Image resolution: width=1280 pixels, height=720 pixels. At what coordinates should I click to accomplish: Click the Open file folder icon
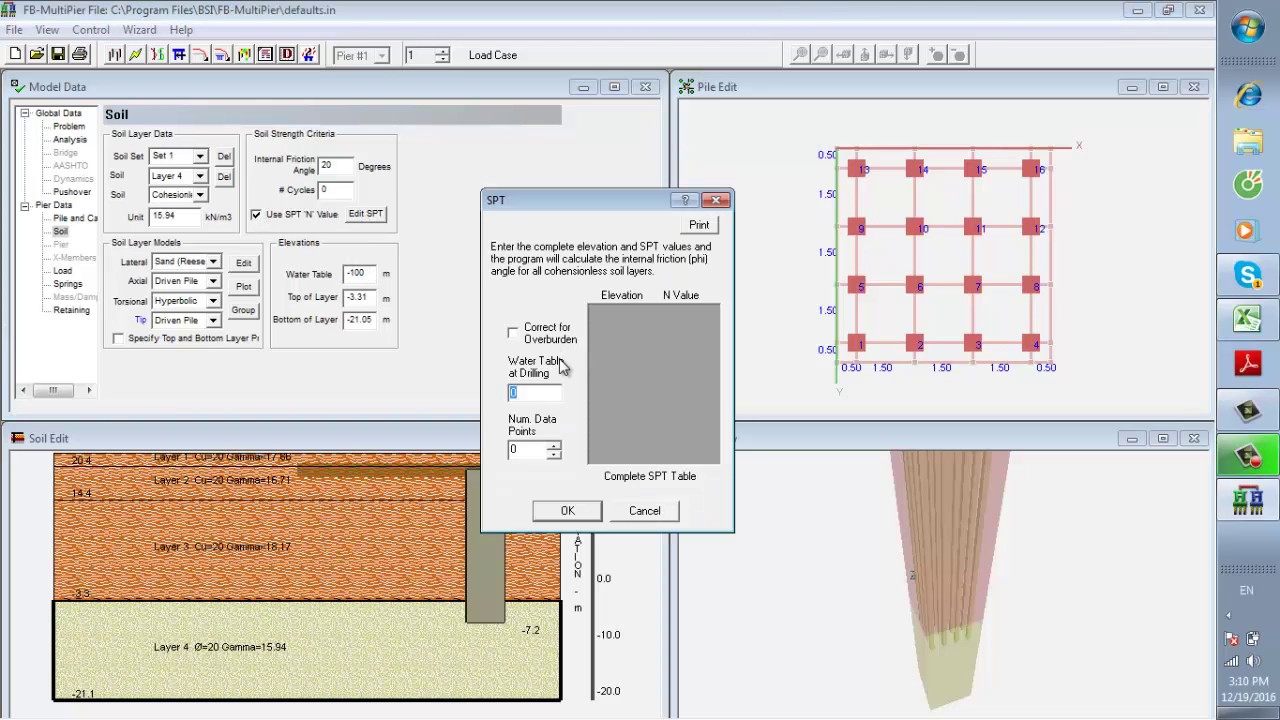tap(37, 54)
